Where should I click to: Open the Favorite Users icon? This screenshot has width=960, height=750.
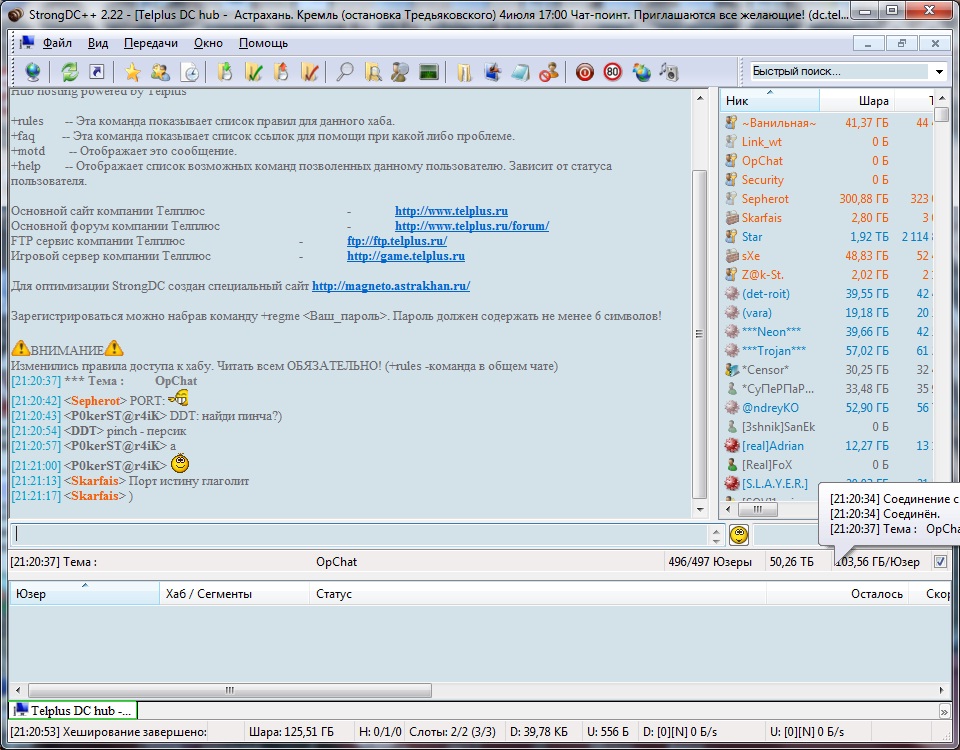tap(161, 72)
